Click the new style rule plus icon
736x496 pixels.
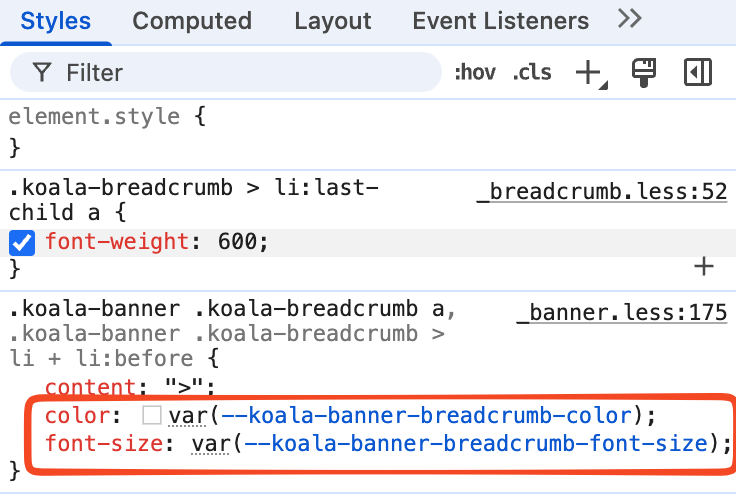tap(588, 73)
